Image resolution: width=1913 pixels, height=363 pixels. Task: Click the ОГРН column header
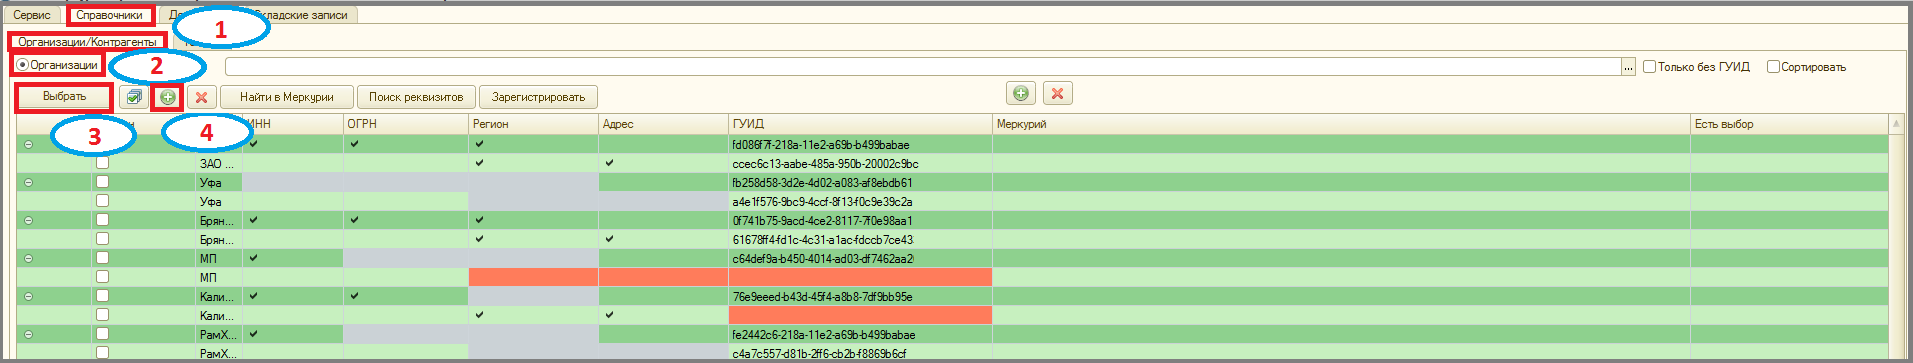[405, 124]
